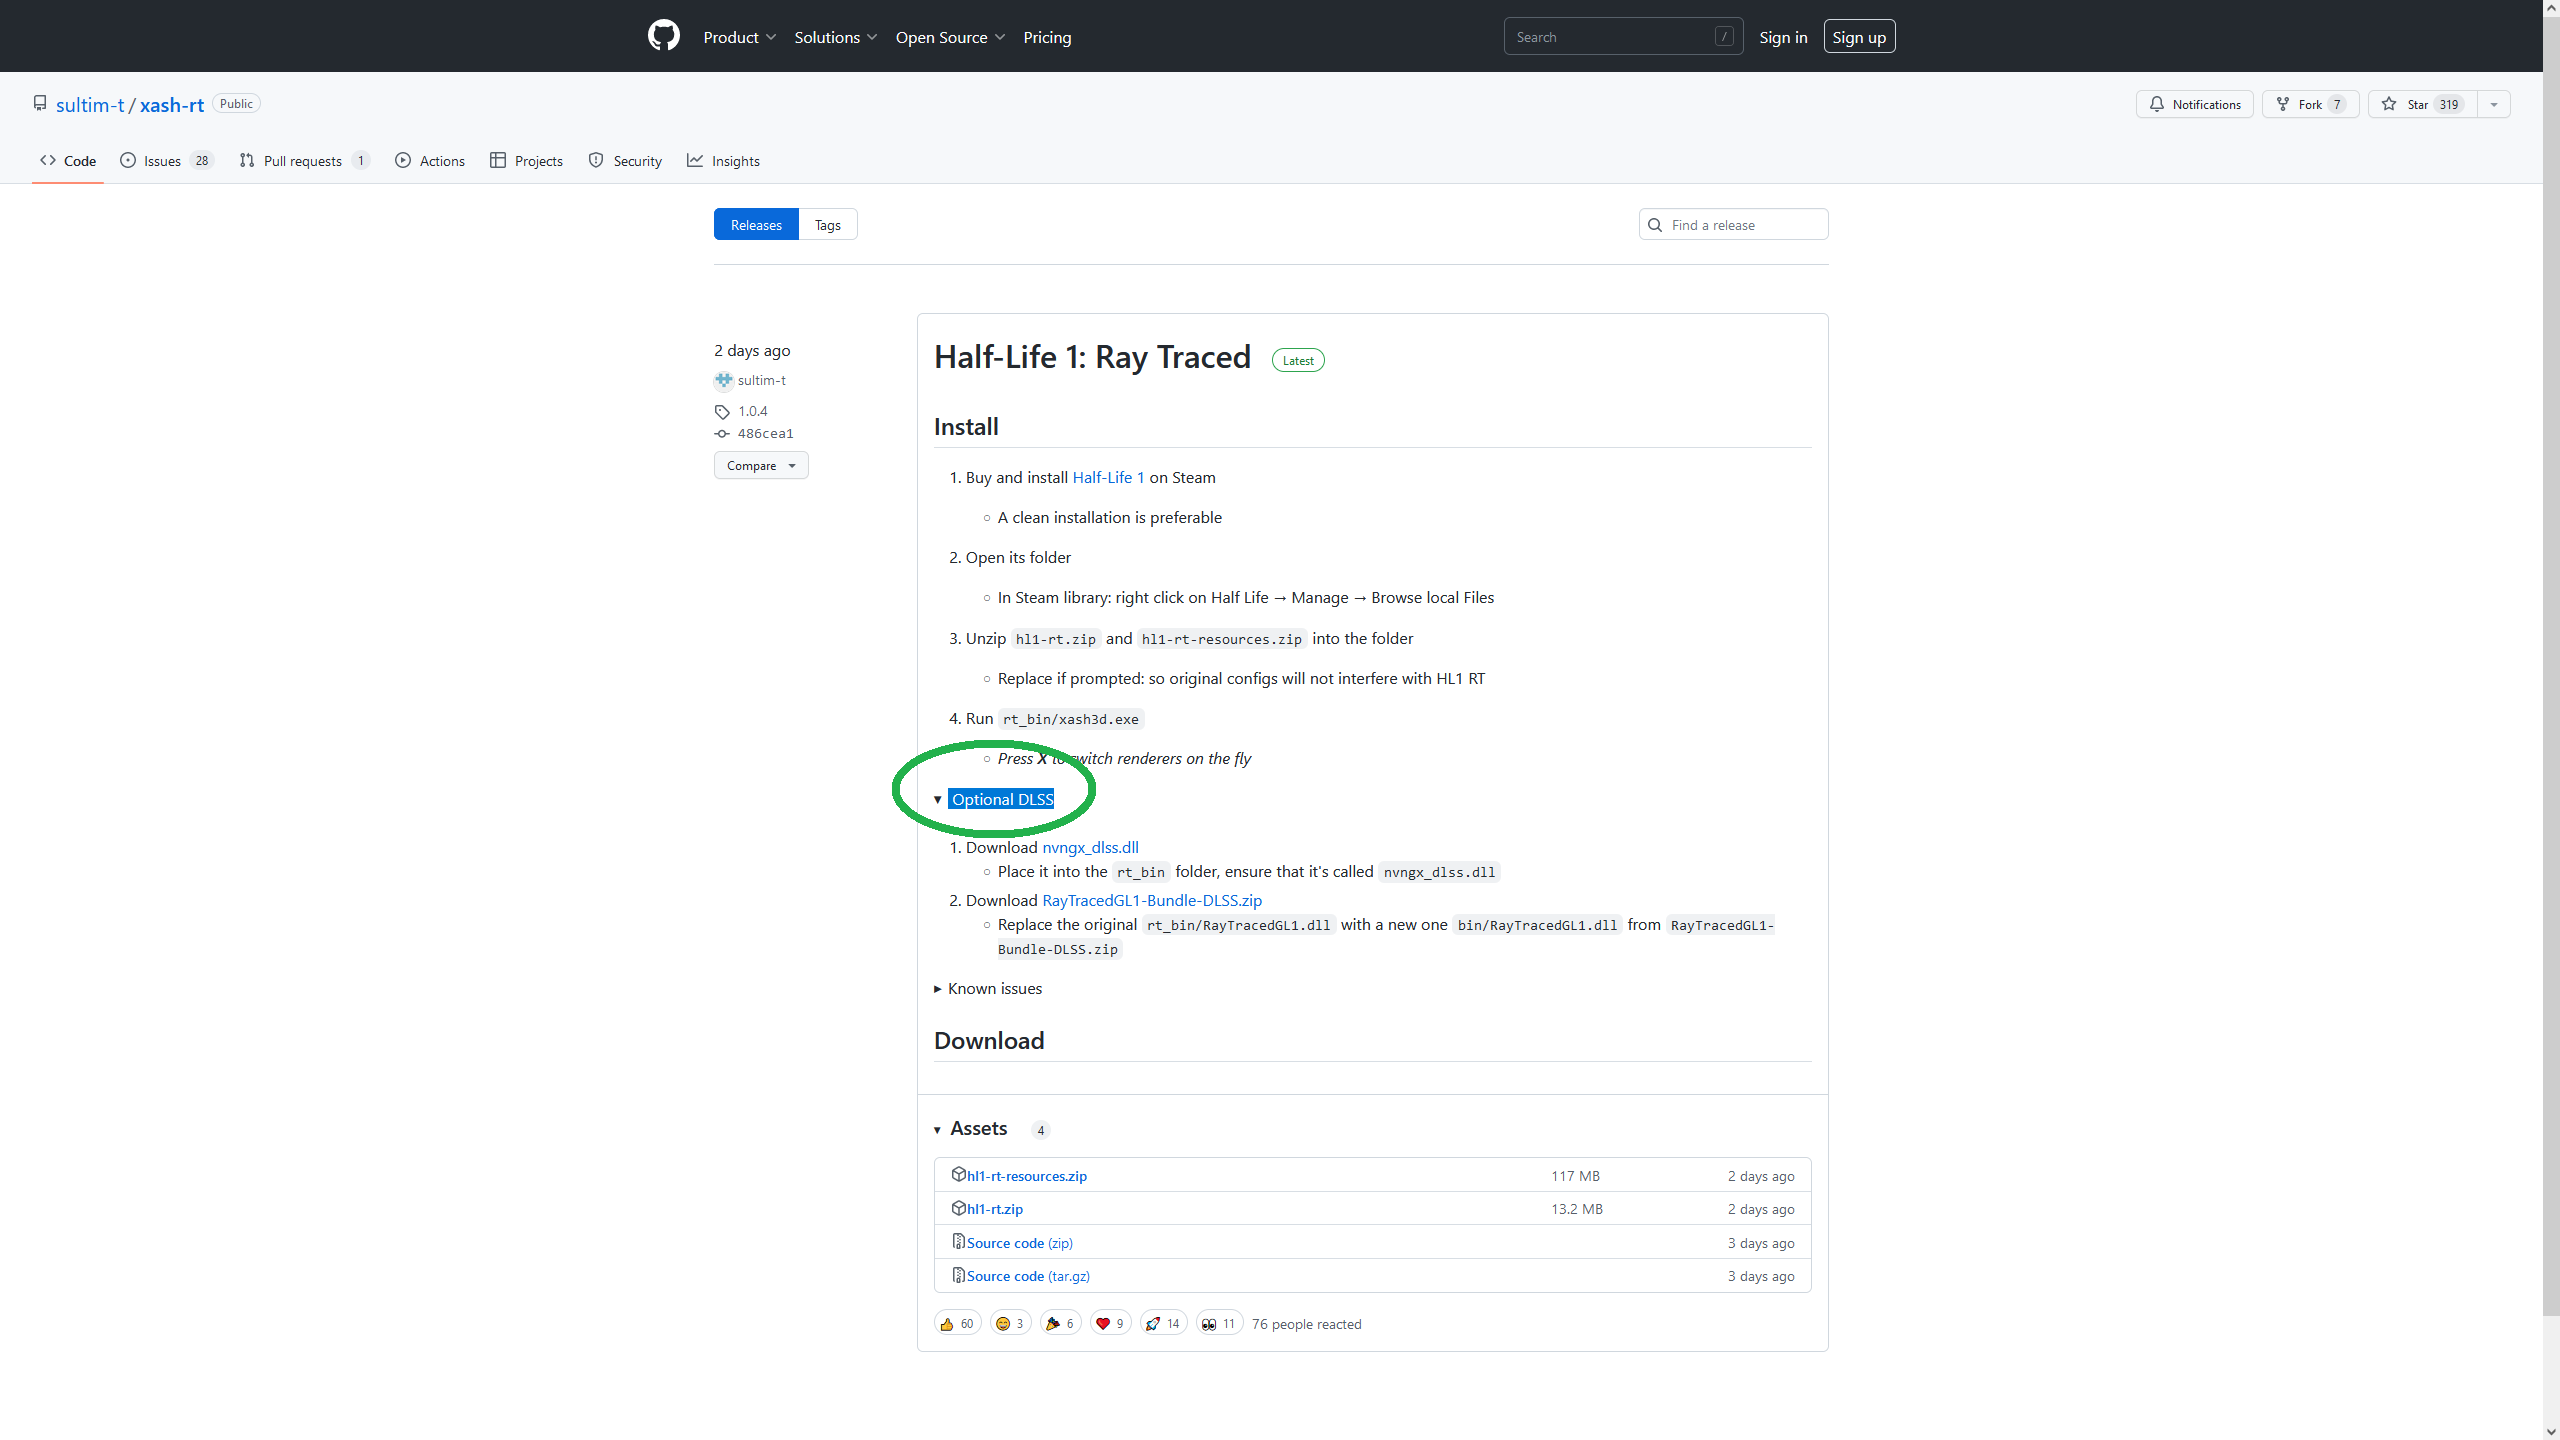Viewport: 2560px width, 1440px height.
Task: Click the GitHub logo icon
Action: point(663,36)
